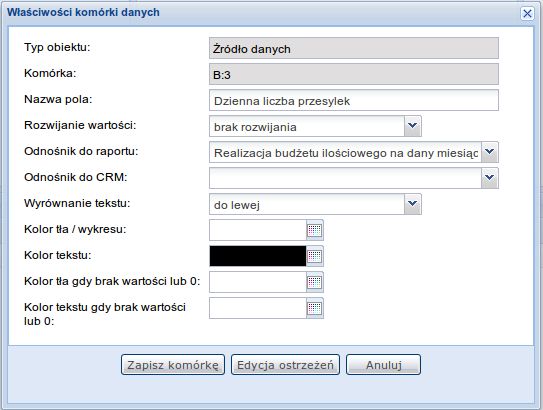The image size is (543, 410).
Task: Click the Nazwa pola text field
Action: [x=354, y=100]
